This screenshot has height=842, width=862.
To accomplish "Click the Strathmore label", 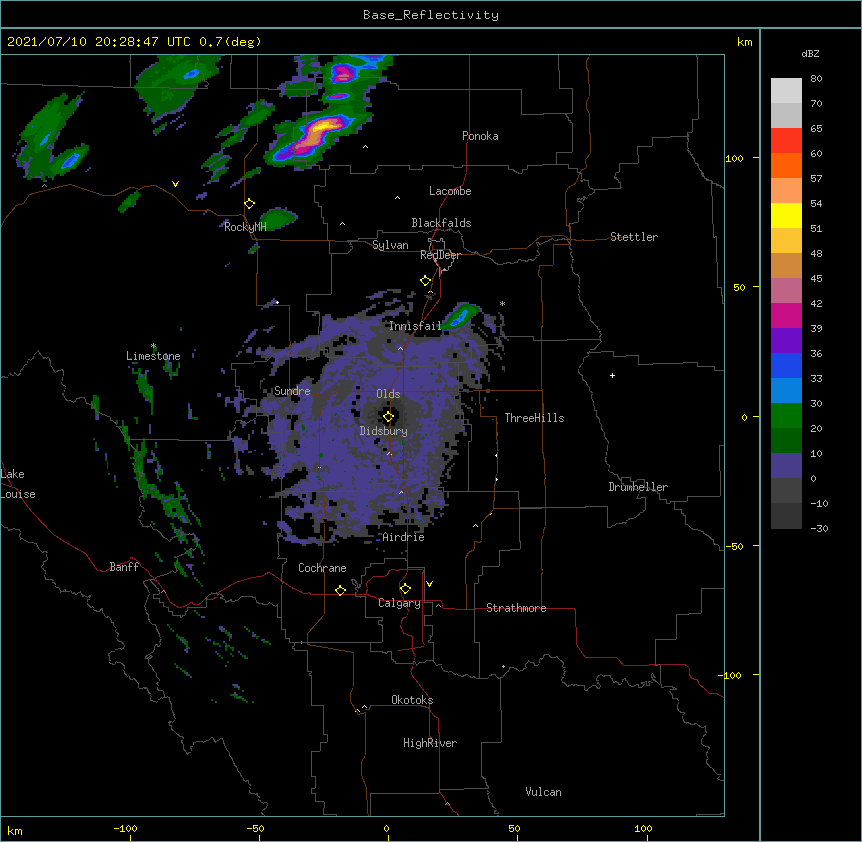I will tap(516, 608).
